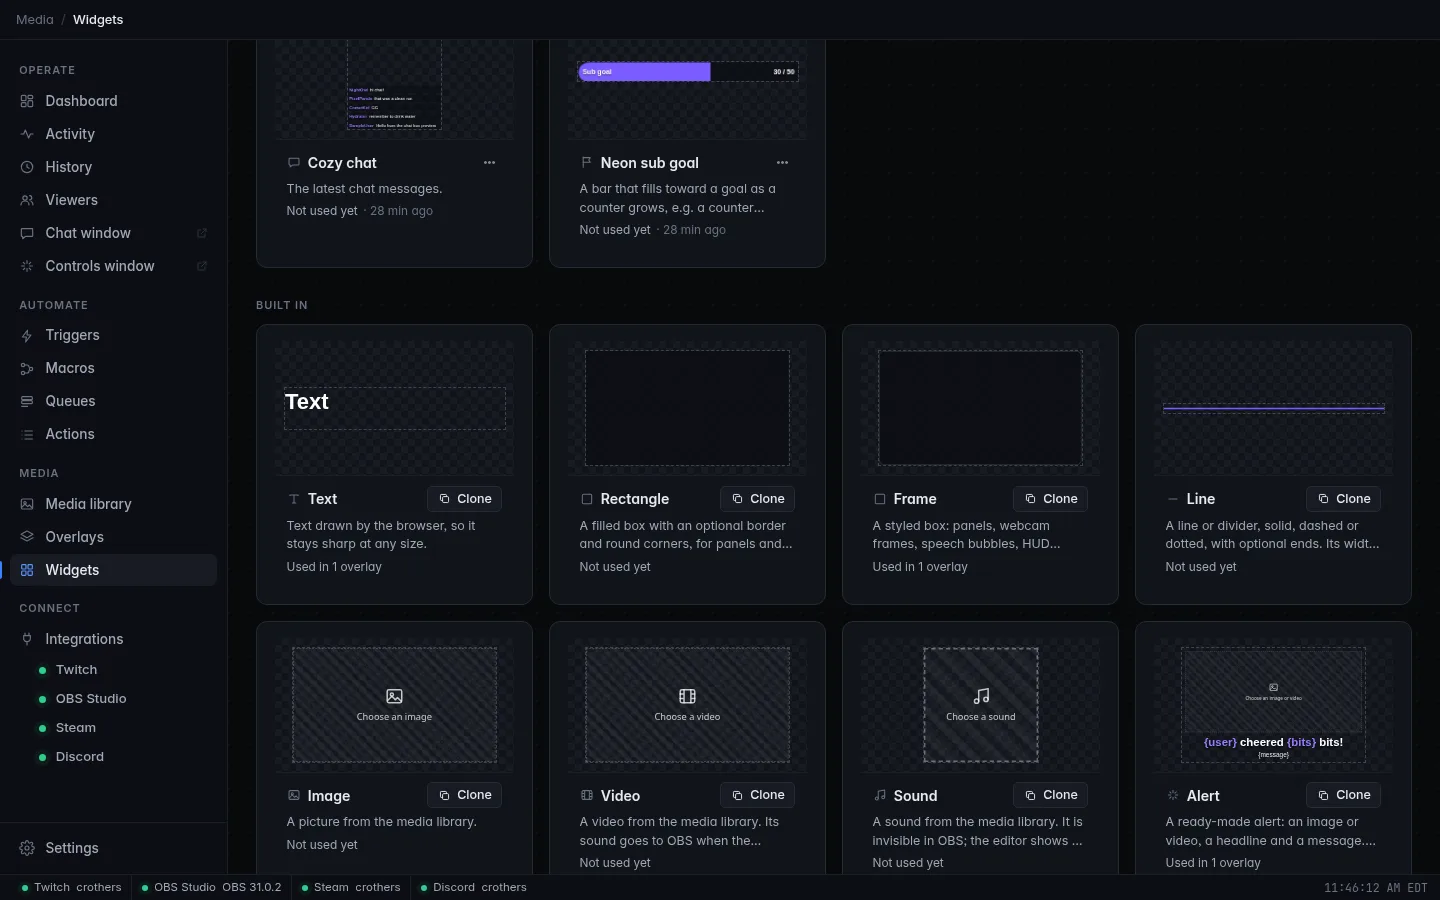Image resolution: width=1440 pixels, height=900 pixels.
Task: Click the Actions list icon
Action: [x=27, y=435]
